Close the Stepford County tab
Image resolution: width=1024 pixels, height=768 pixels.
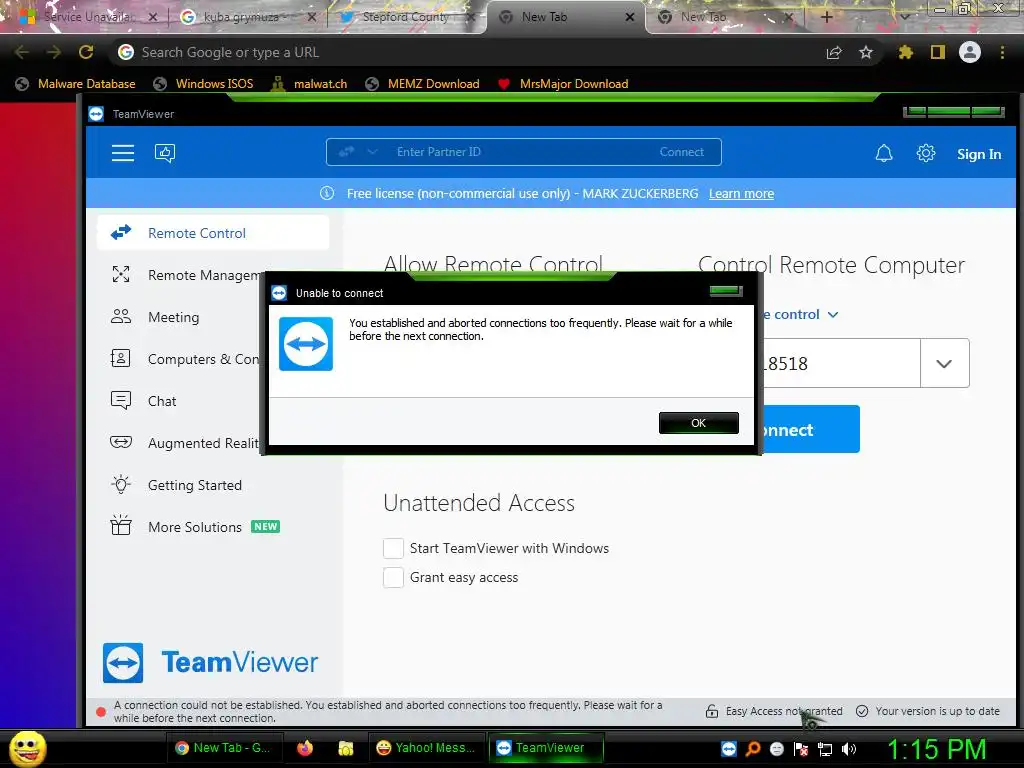[470, 17]
